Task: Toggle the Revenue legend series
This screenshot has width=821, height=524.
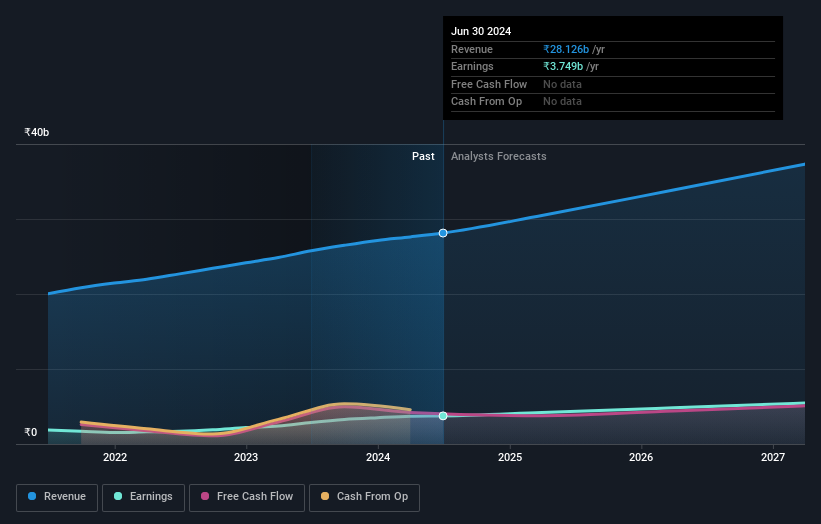Action: pyautogui.click(x=57, y=497)
